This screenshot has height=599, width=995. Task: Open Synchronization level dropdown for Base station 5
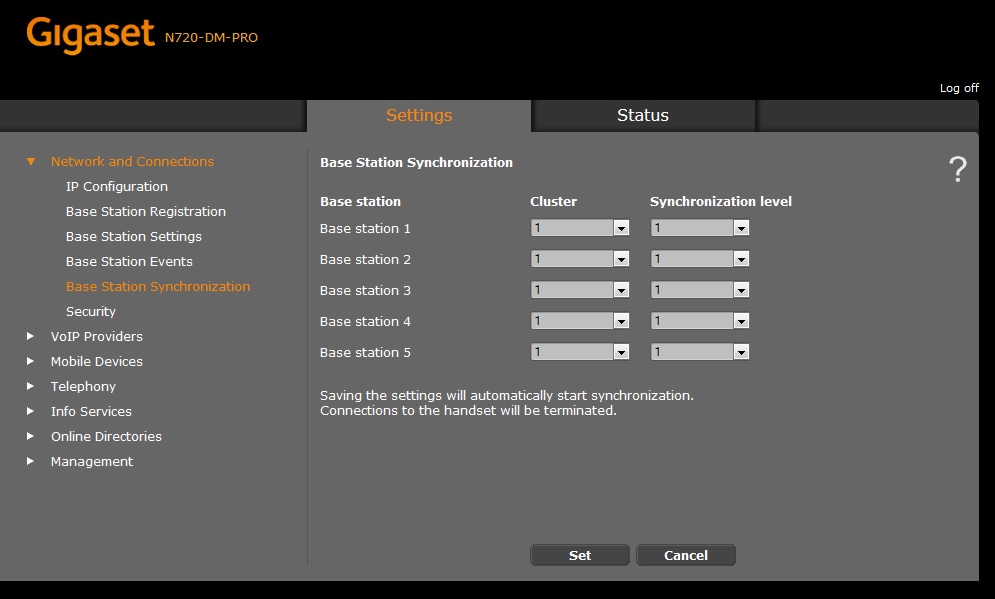tap(699, 352)
